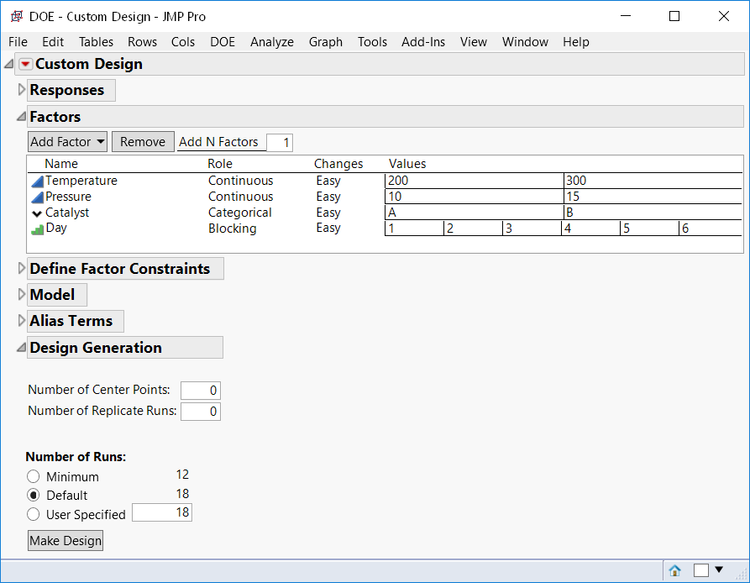Click the Continuous role for Pressure
The height and width of the screenshot is (583, 750).
(x=241, y=197)
